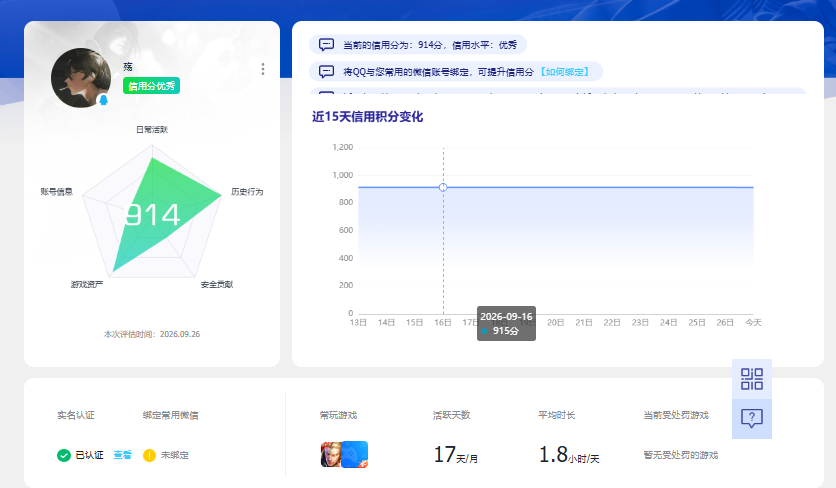Click the QQ penguin badge on avatar
The image size is (836, 488).
pos(103,100)
